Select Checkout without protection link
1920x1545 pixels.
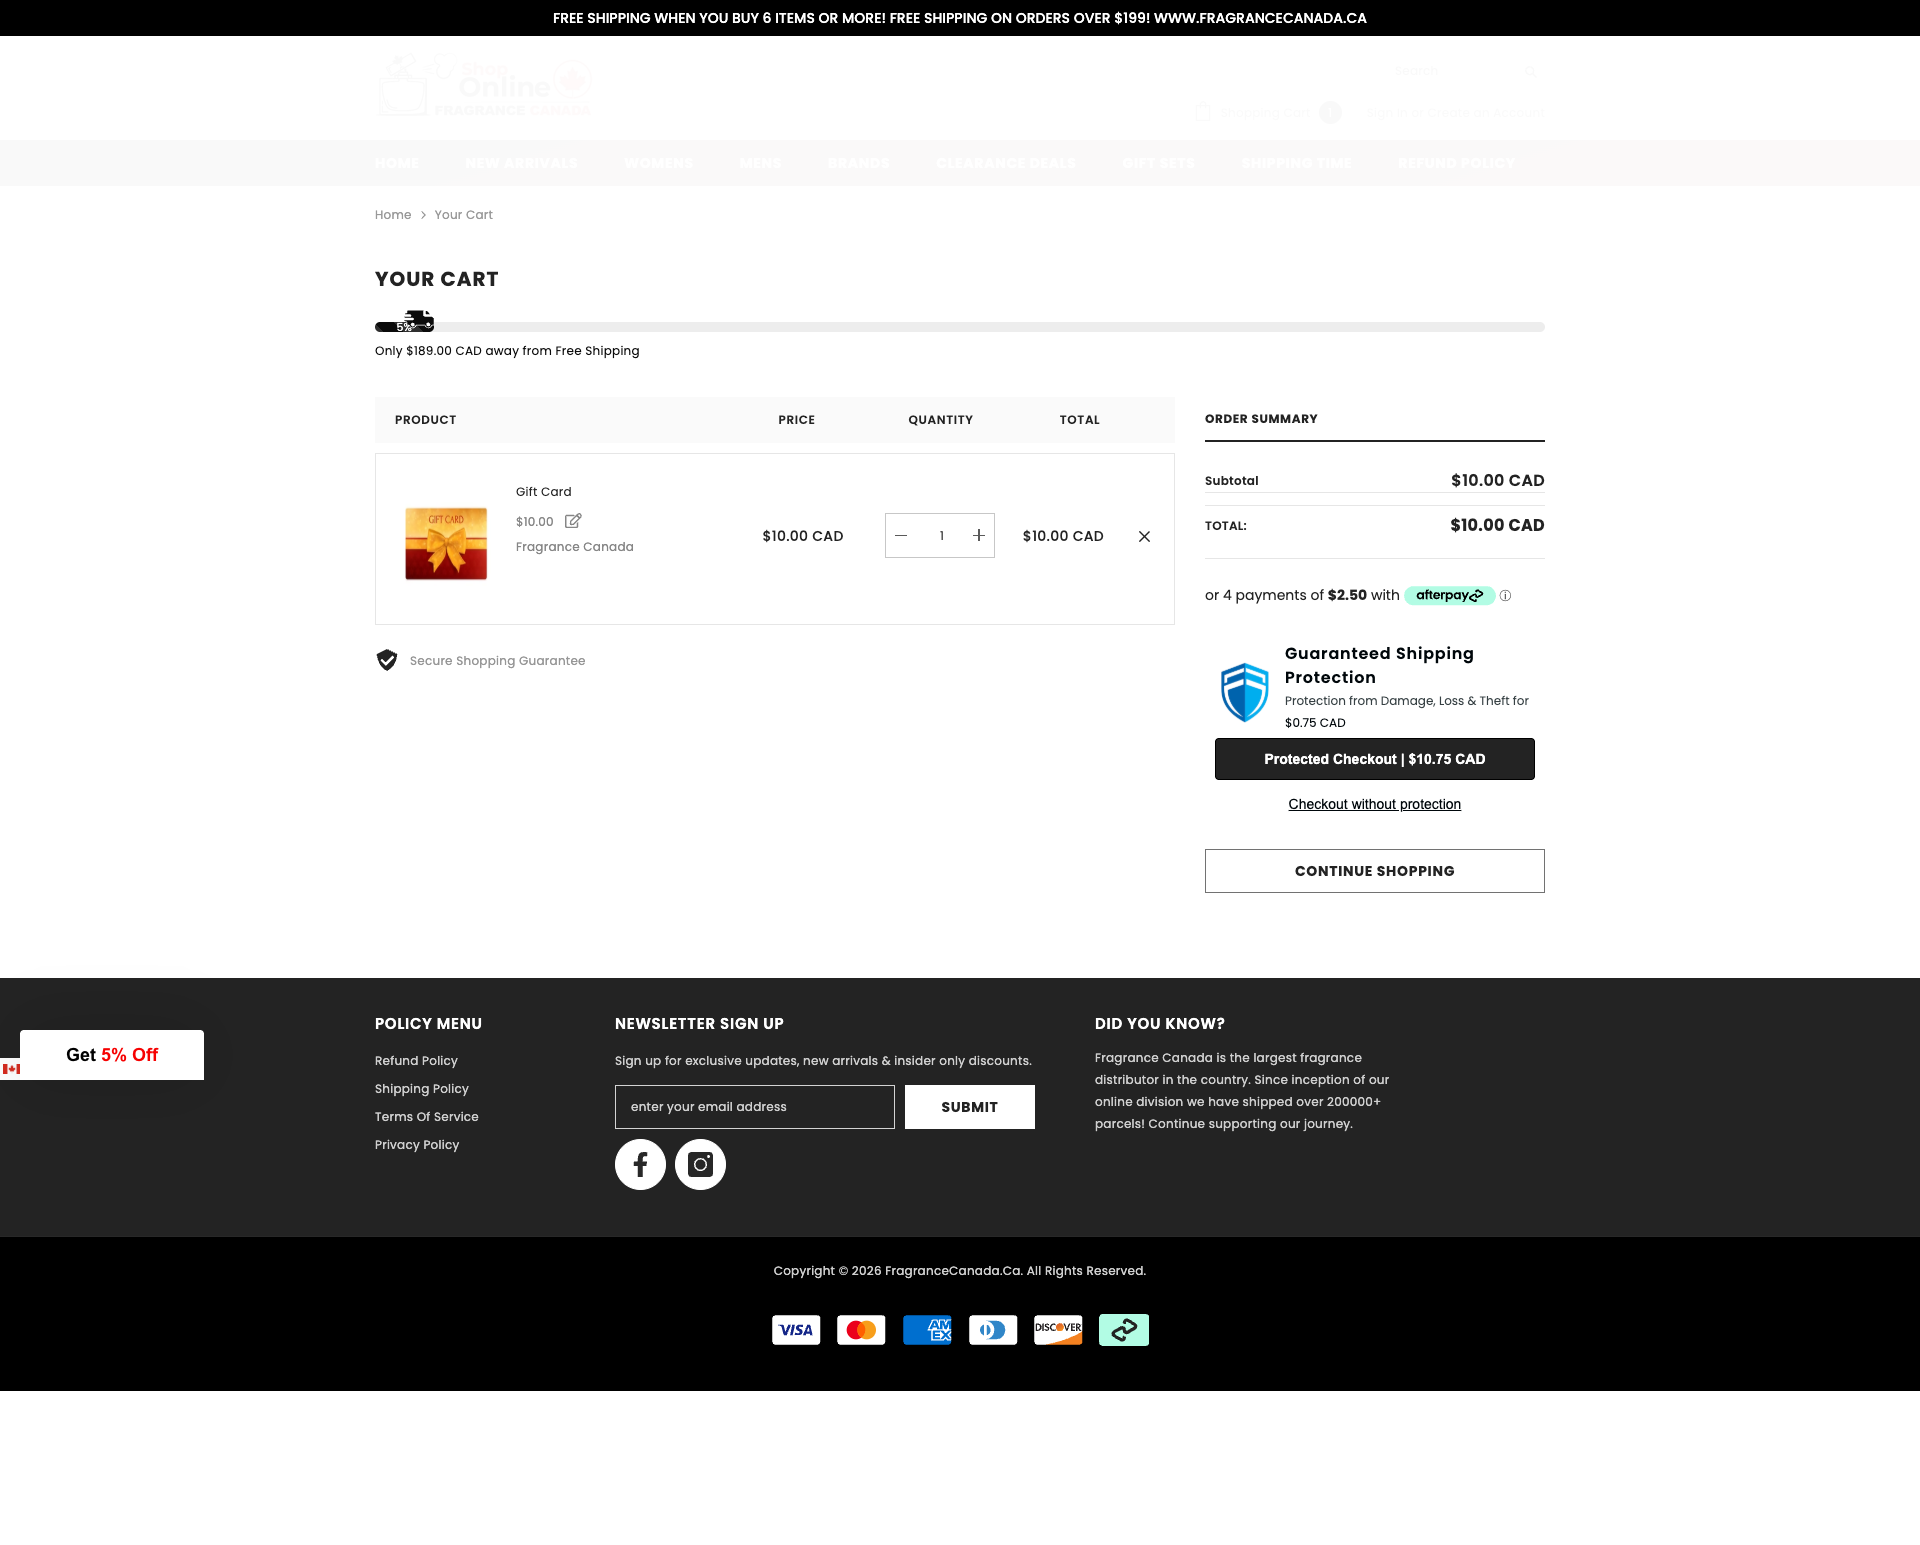pos(1374,804)
